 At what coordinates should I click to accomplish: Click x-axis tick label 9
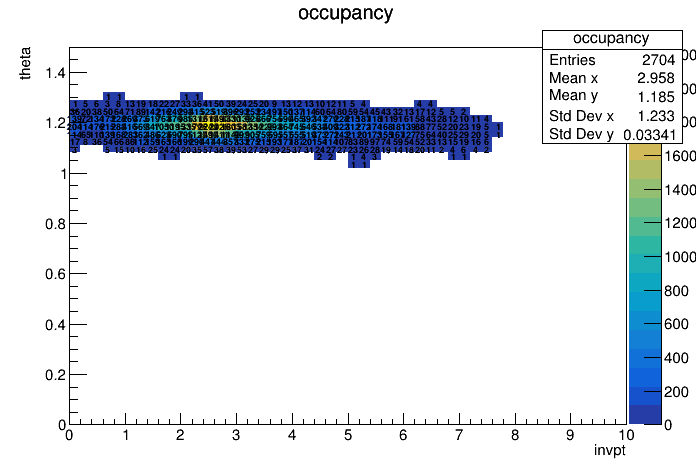[x=570, y=435]
